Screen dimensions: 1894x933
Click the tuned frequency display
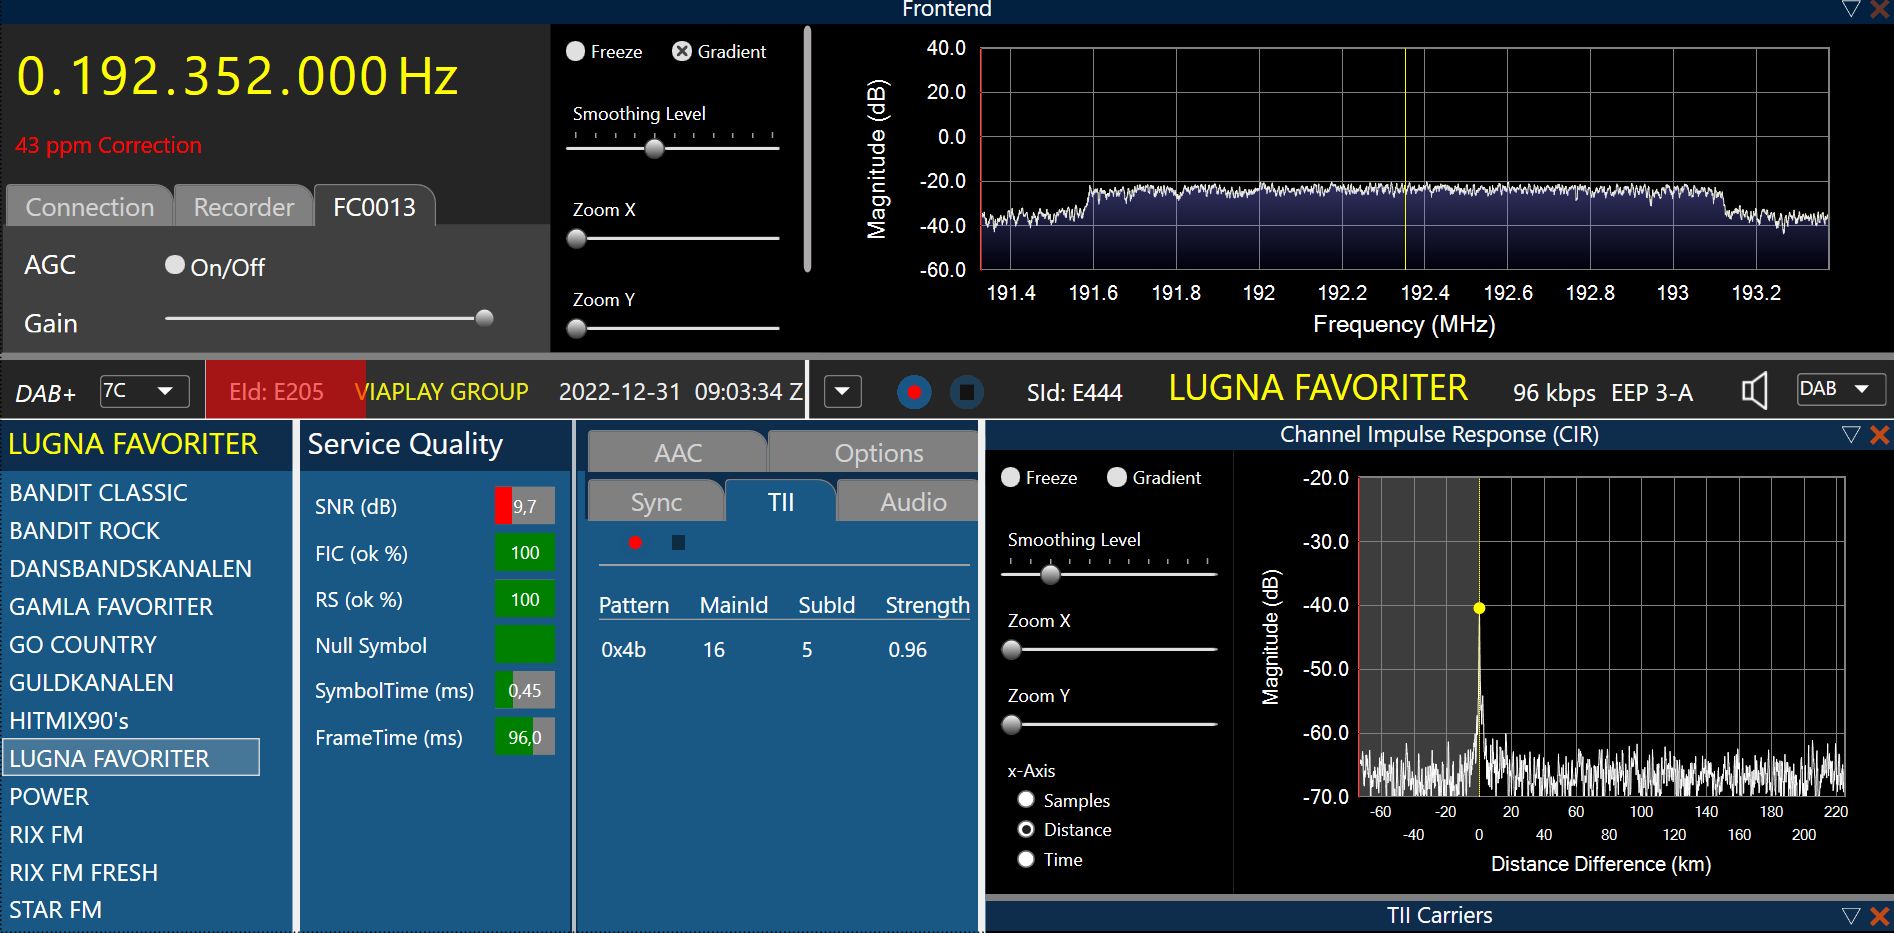pos(237,76)
